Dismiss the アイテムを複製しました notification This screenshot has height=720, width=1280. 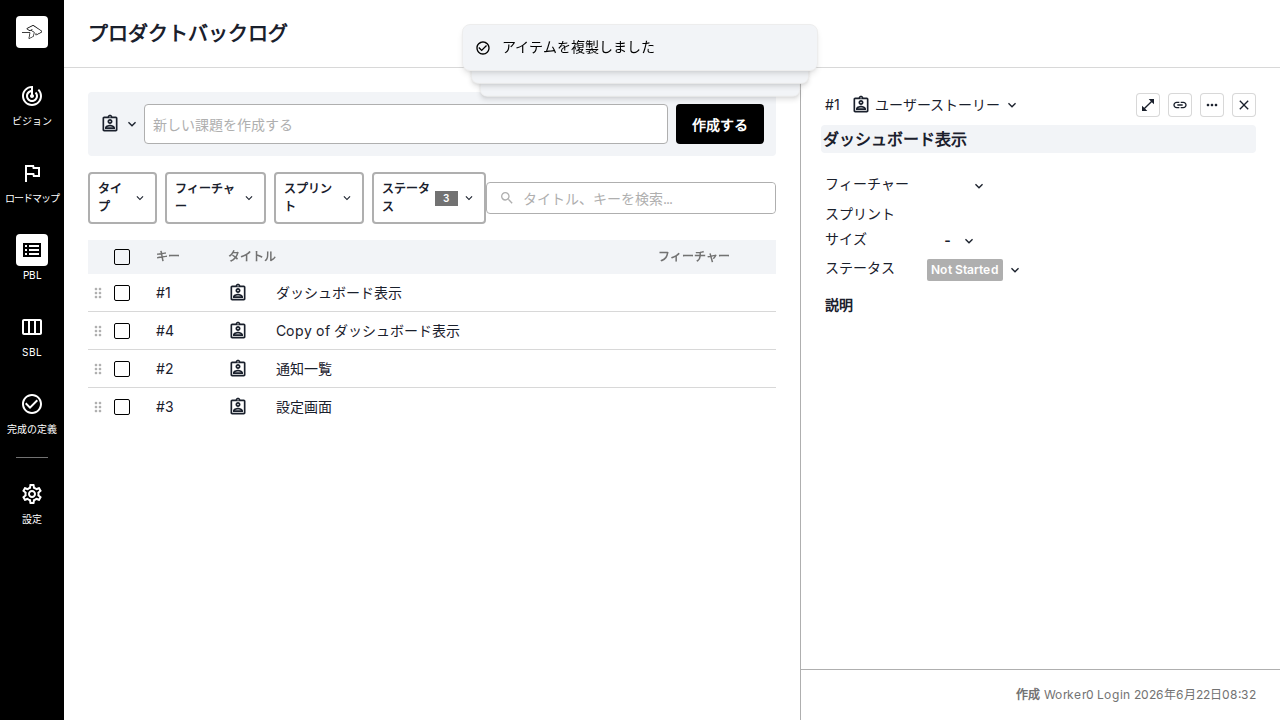640,48
